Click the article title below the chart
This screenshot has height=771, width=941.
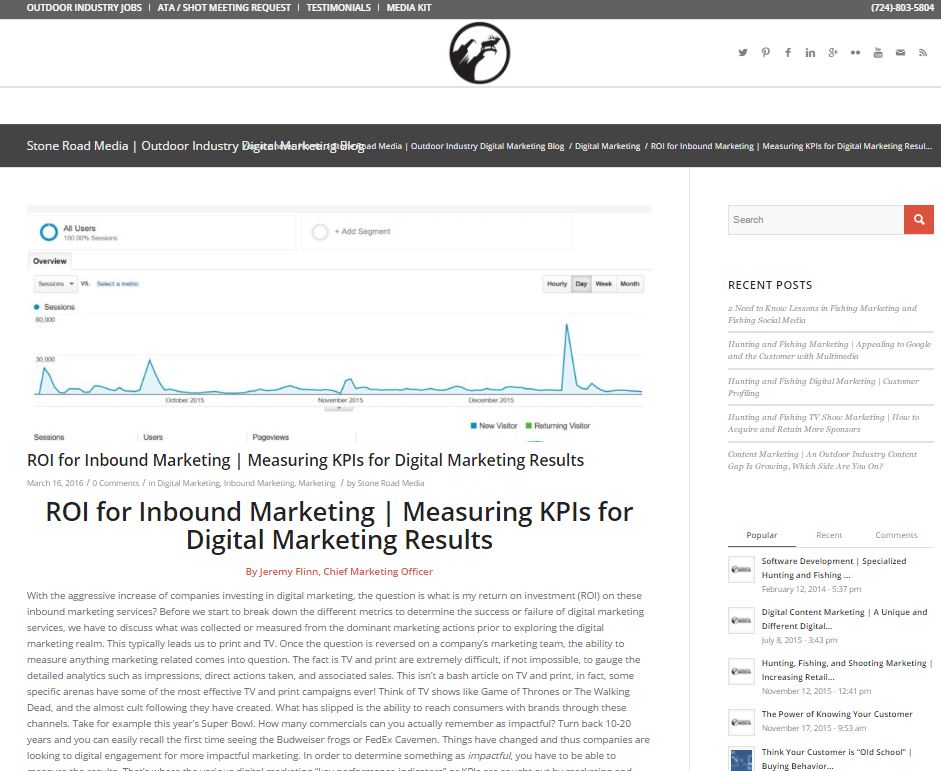point(305,460)
